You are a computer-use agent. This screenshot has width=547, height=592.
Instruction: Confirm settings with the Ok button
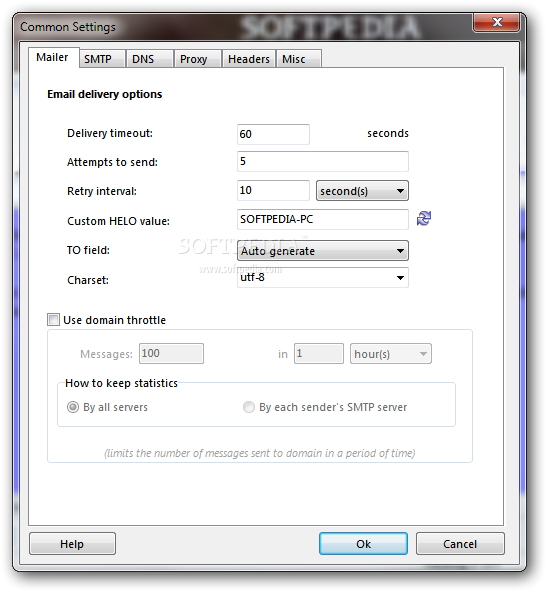click(363, 544)
